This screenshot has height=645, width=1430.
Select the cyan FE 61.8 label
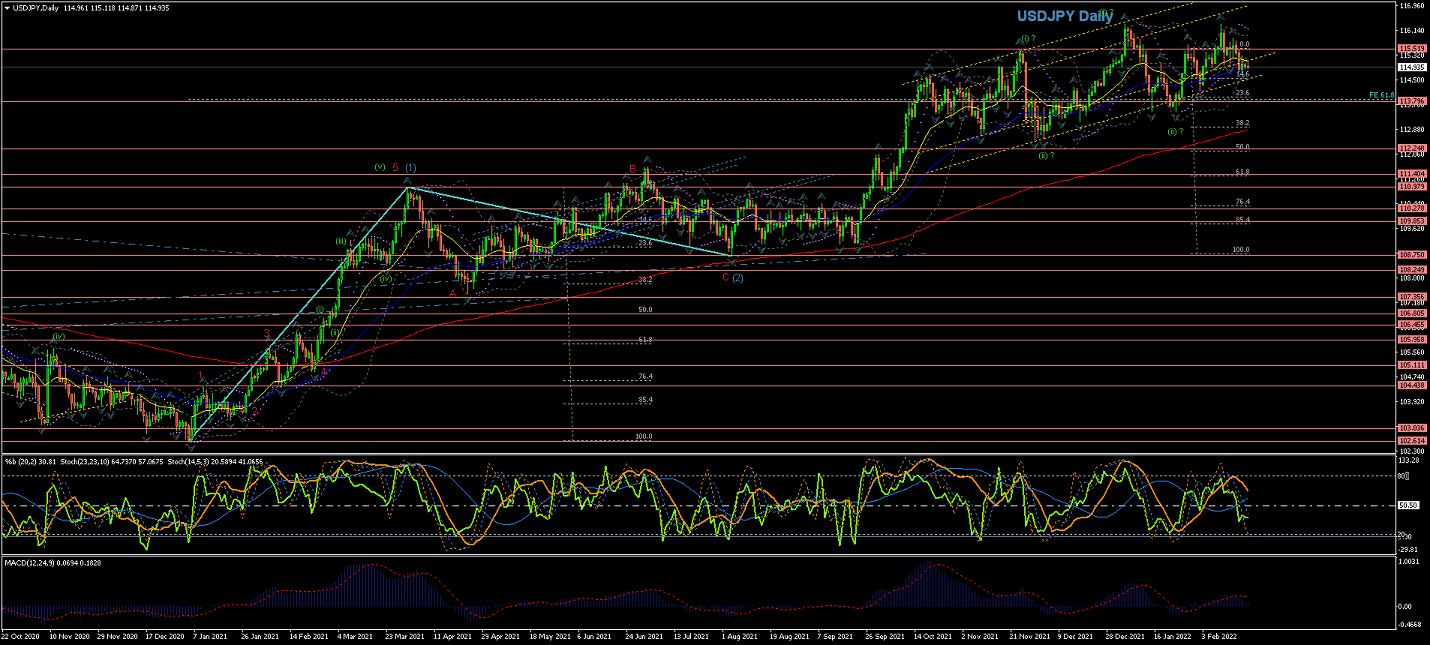[x=1381, y=96]
